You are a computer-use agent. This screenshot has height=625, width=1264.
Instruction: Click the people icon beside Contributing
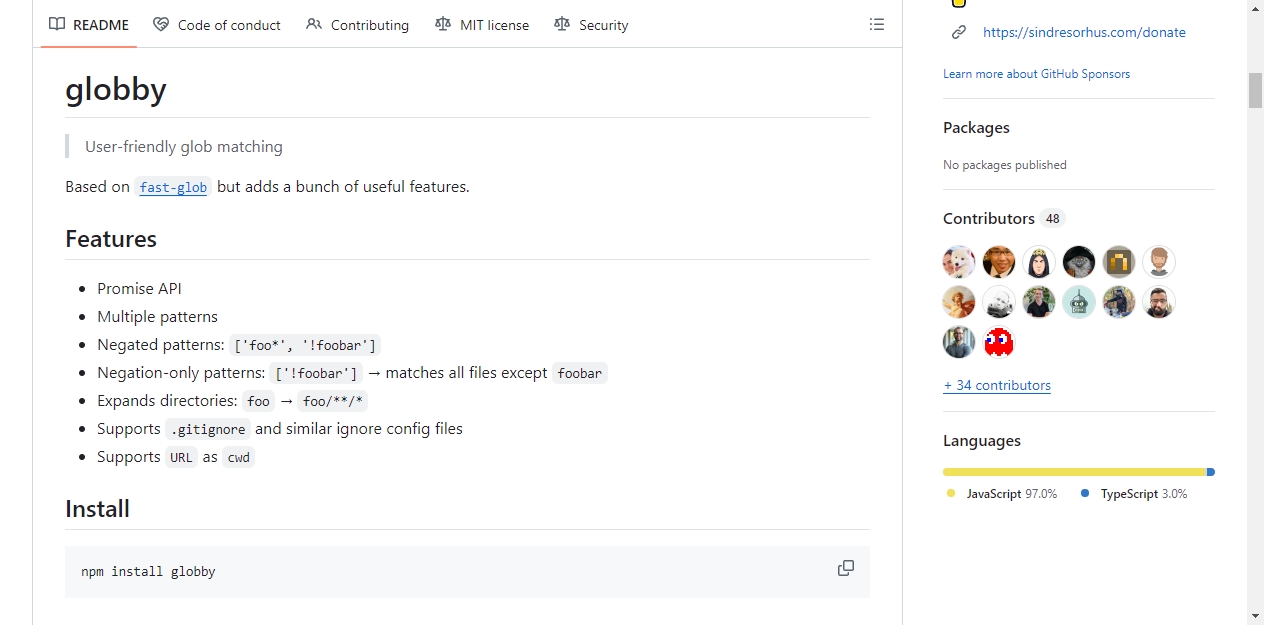pos(314,25)
